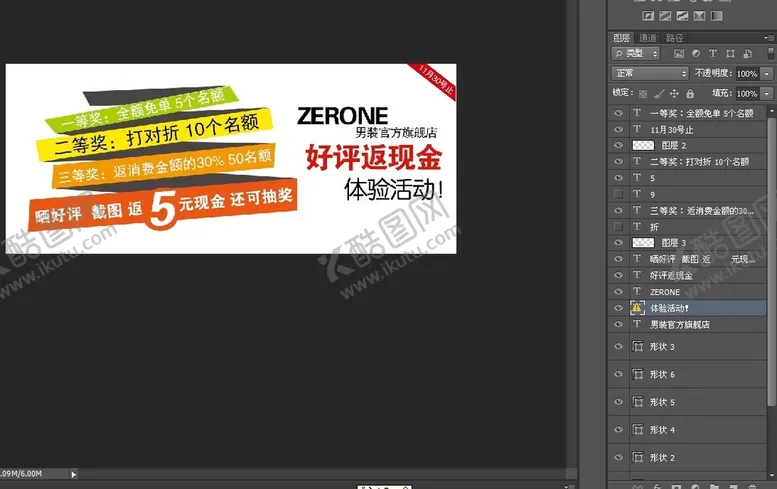Click the shape thumbnail of 形状 2

click(x=638, y=457)
